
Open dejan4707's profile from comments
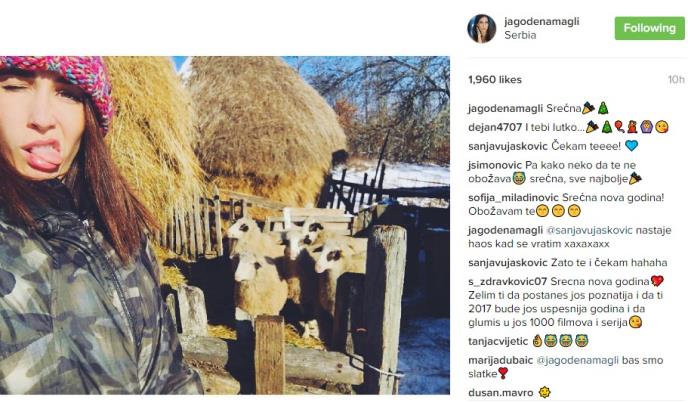495,127
